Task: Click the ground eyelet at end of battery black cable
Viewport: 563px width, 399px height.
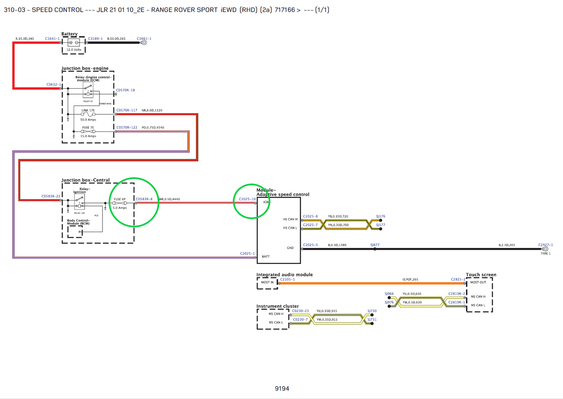Action: [x=144, y=43]
